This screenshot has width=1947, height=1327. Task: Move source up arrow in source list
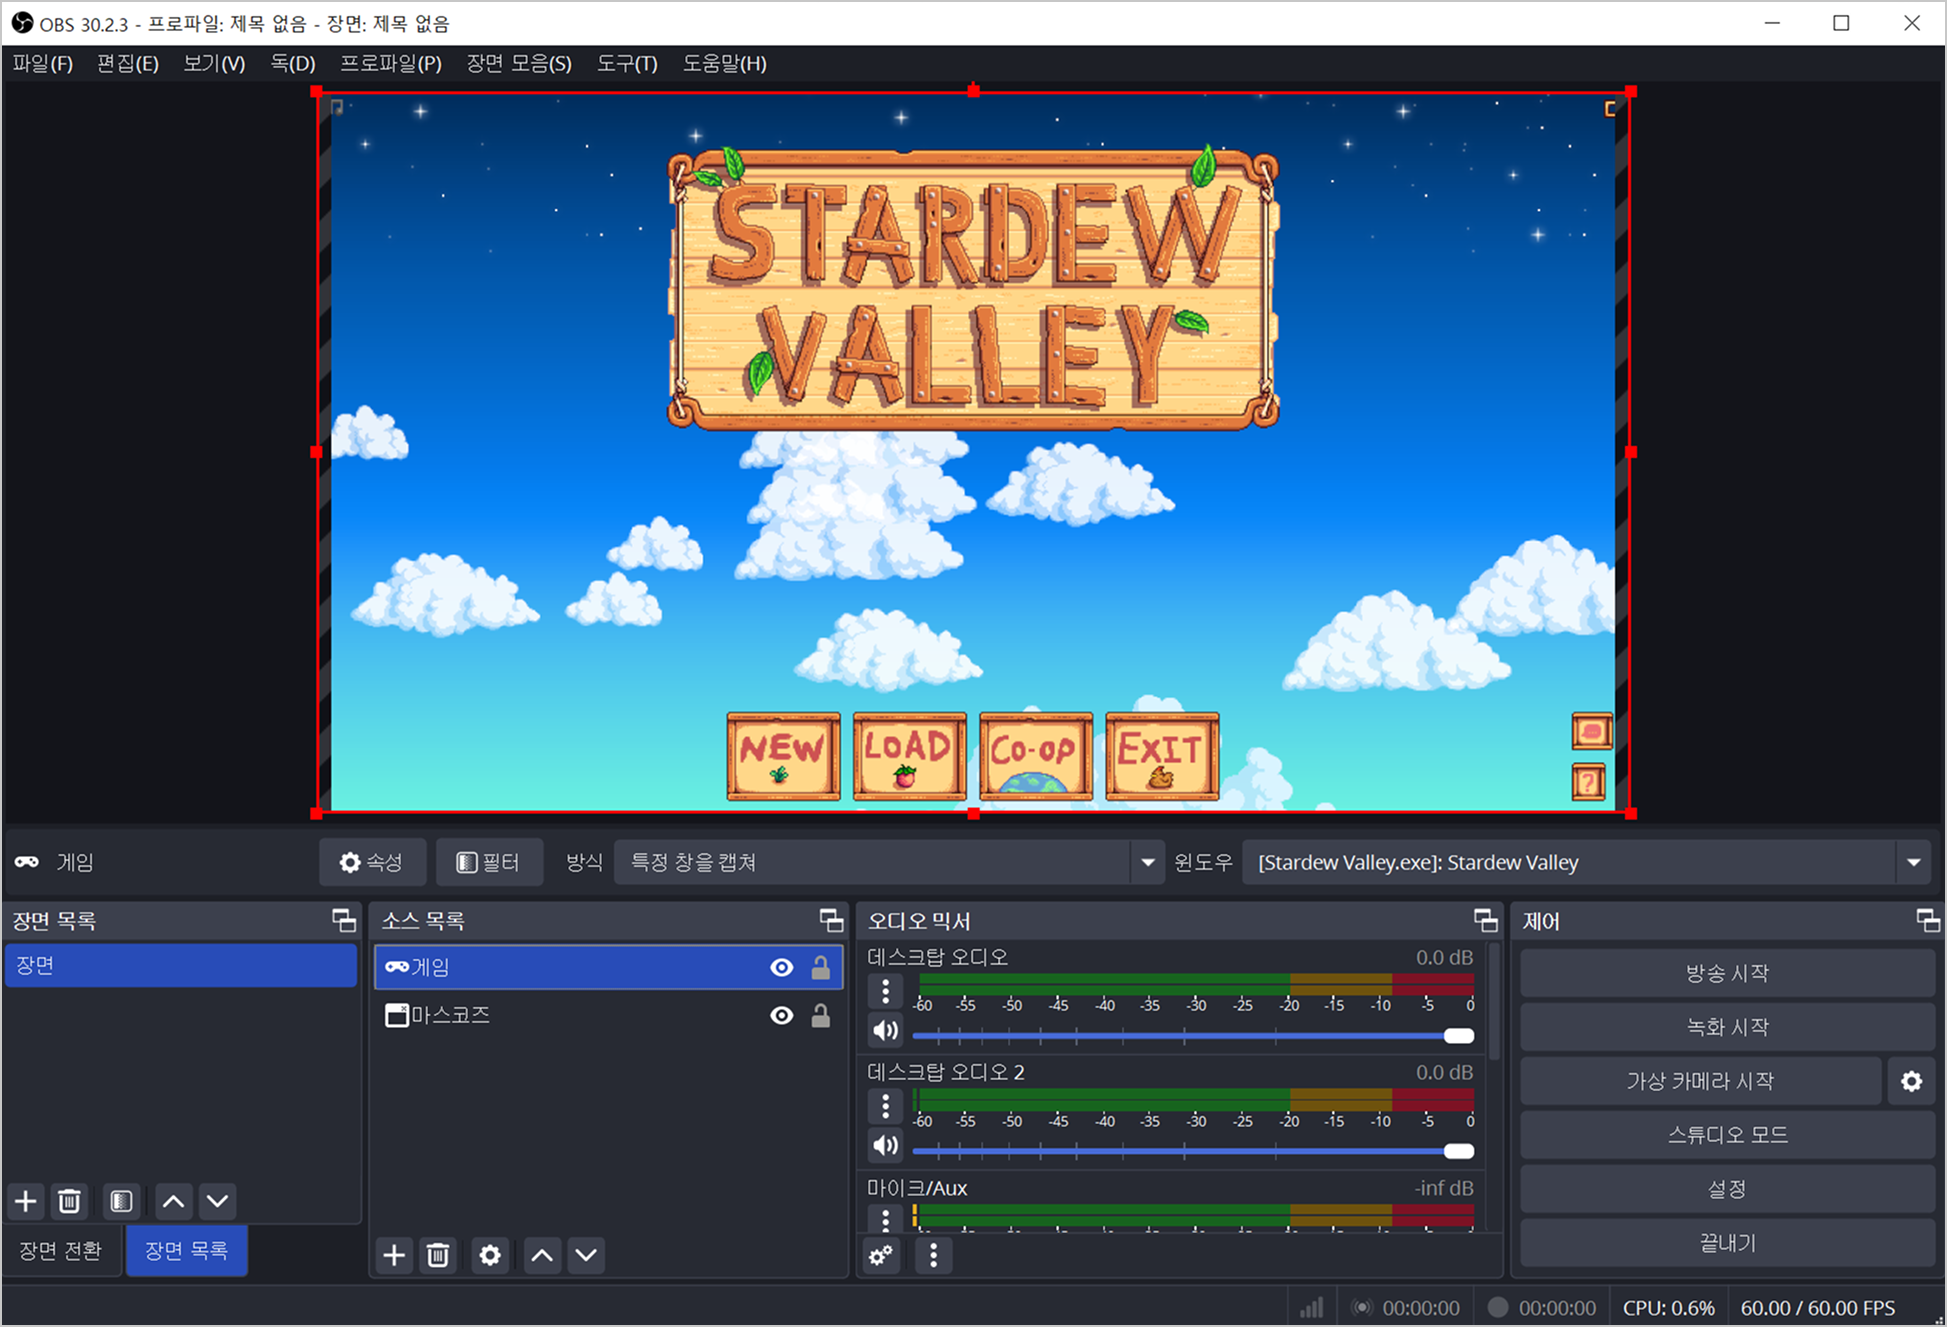pyautogui.click(x=542, y=1255)
